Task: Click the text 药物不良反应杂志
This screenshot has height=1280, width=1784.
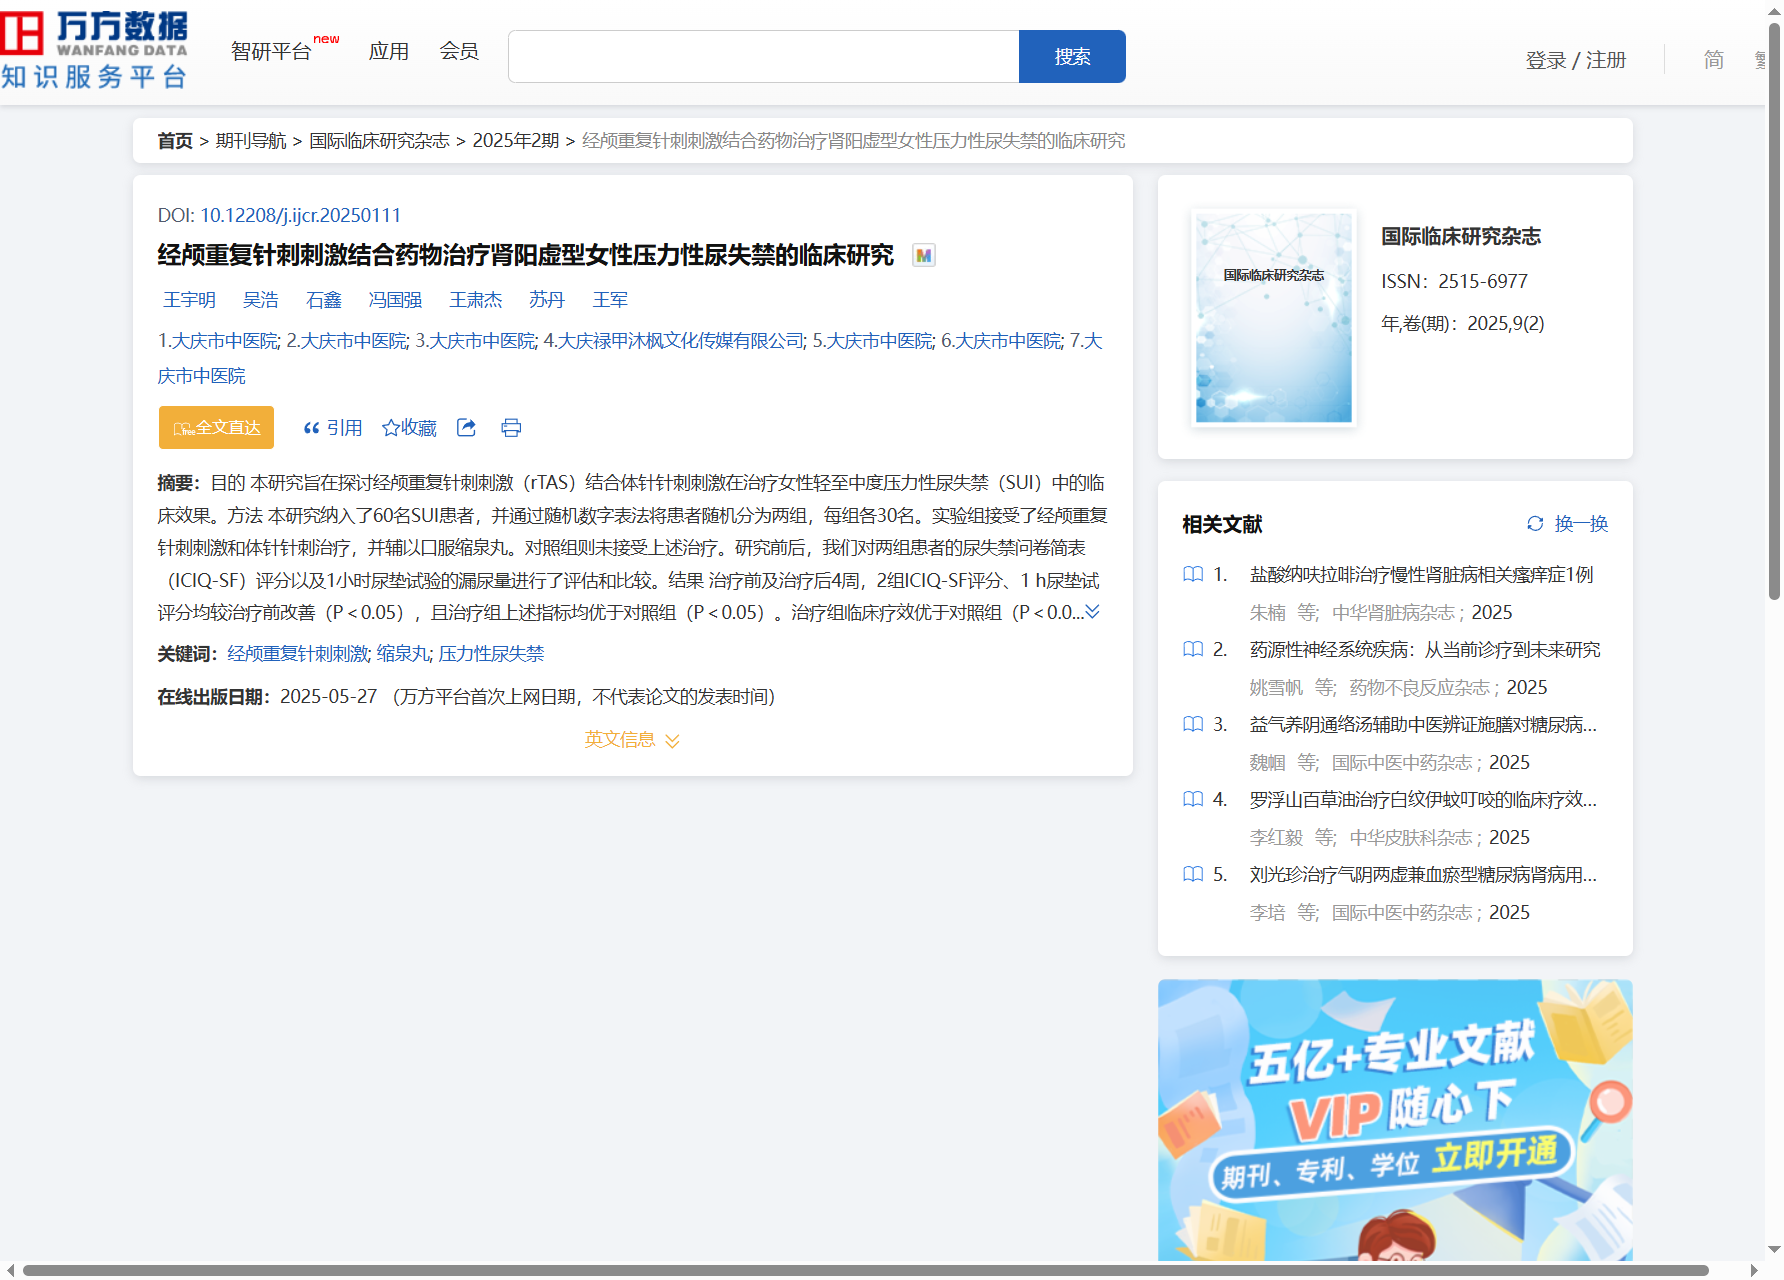Action: tap(1419, 688)
